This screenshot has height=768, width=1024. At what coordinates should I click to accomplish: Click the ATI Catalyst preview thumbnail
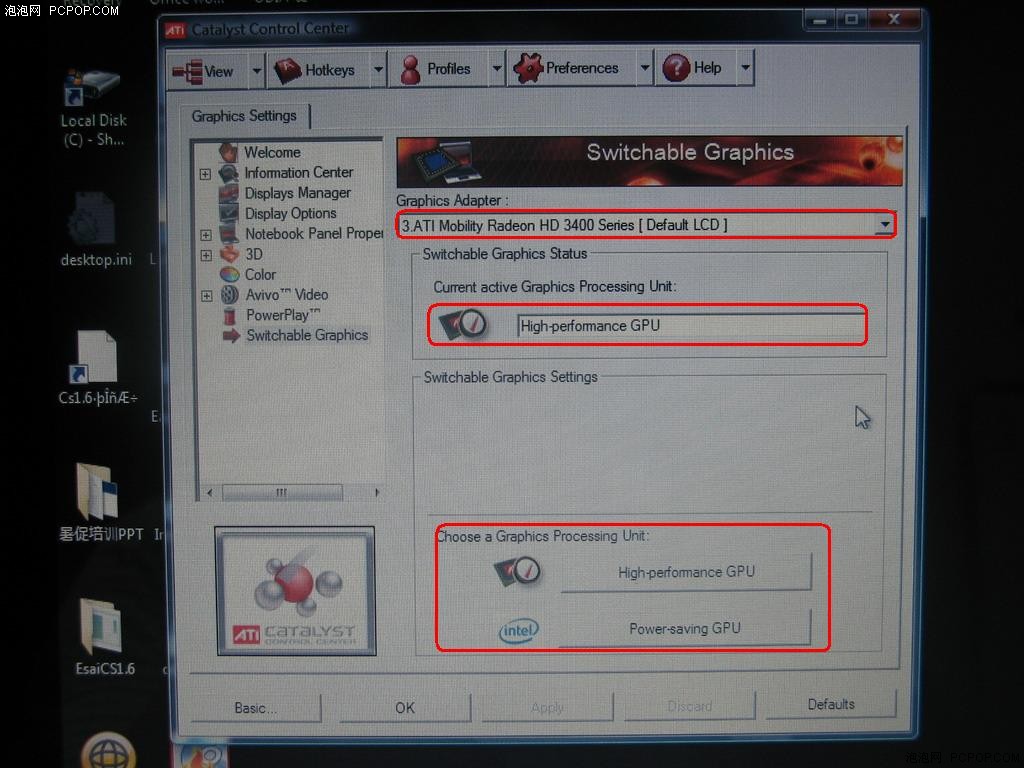click(295, 591)
